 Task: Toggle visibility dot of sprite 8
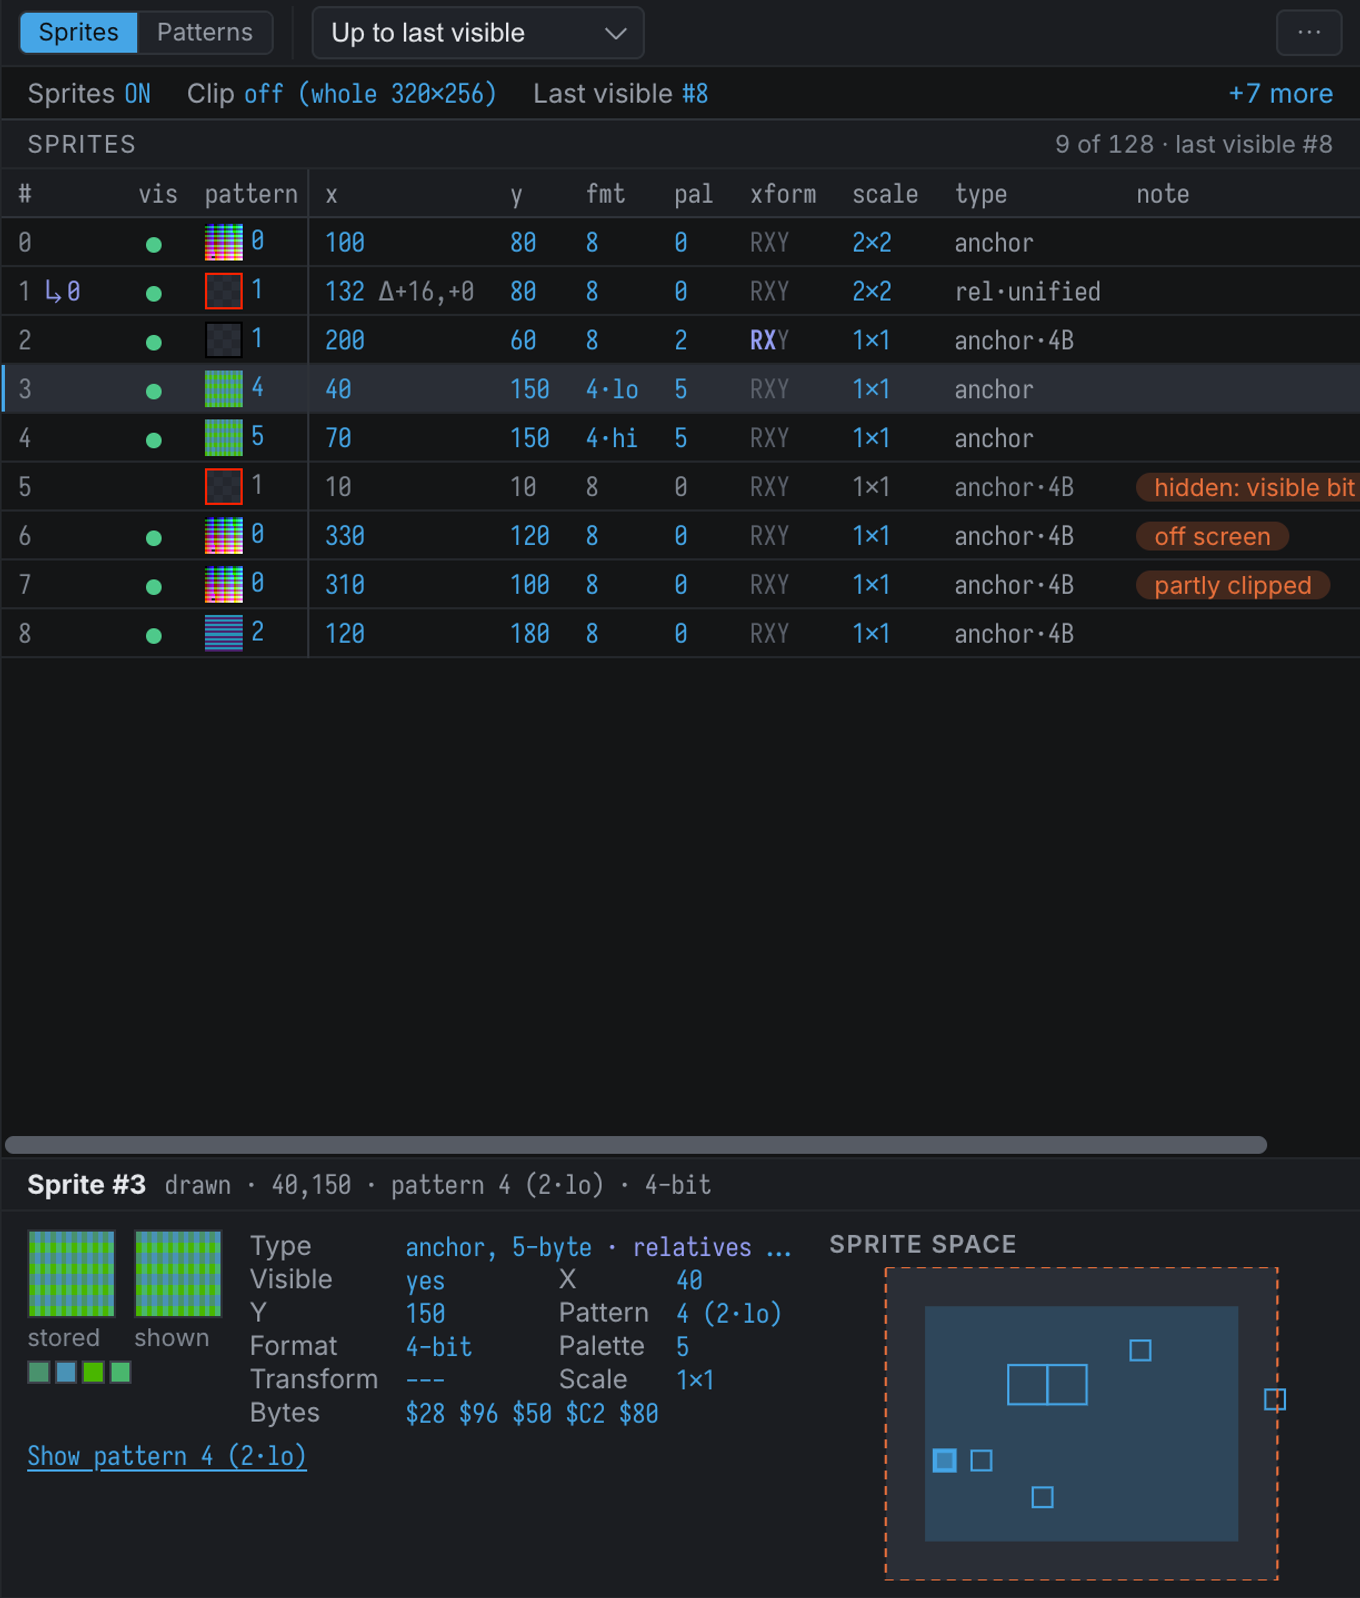coord(153,636)
